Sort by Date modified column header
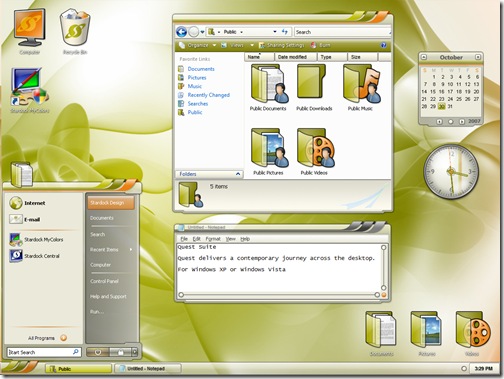 click(296, 57)
